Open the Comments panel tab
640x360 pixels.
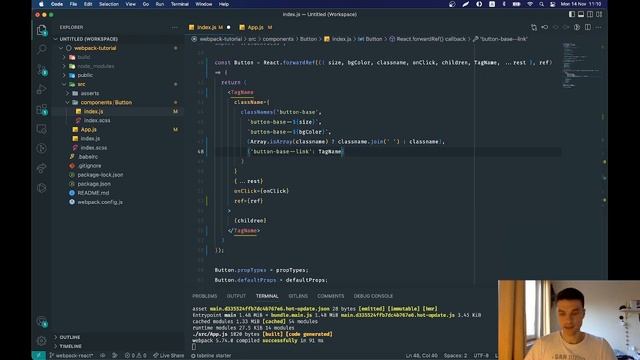331,296
